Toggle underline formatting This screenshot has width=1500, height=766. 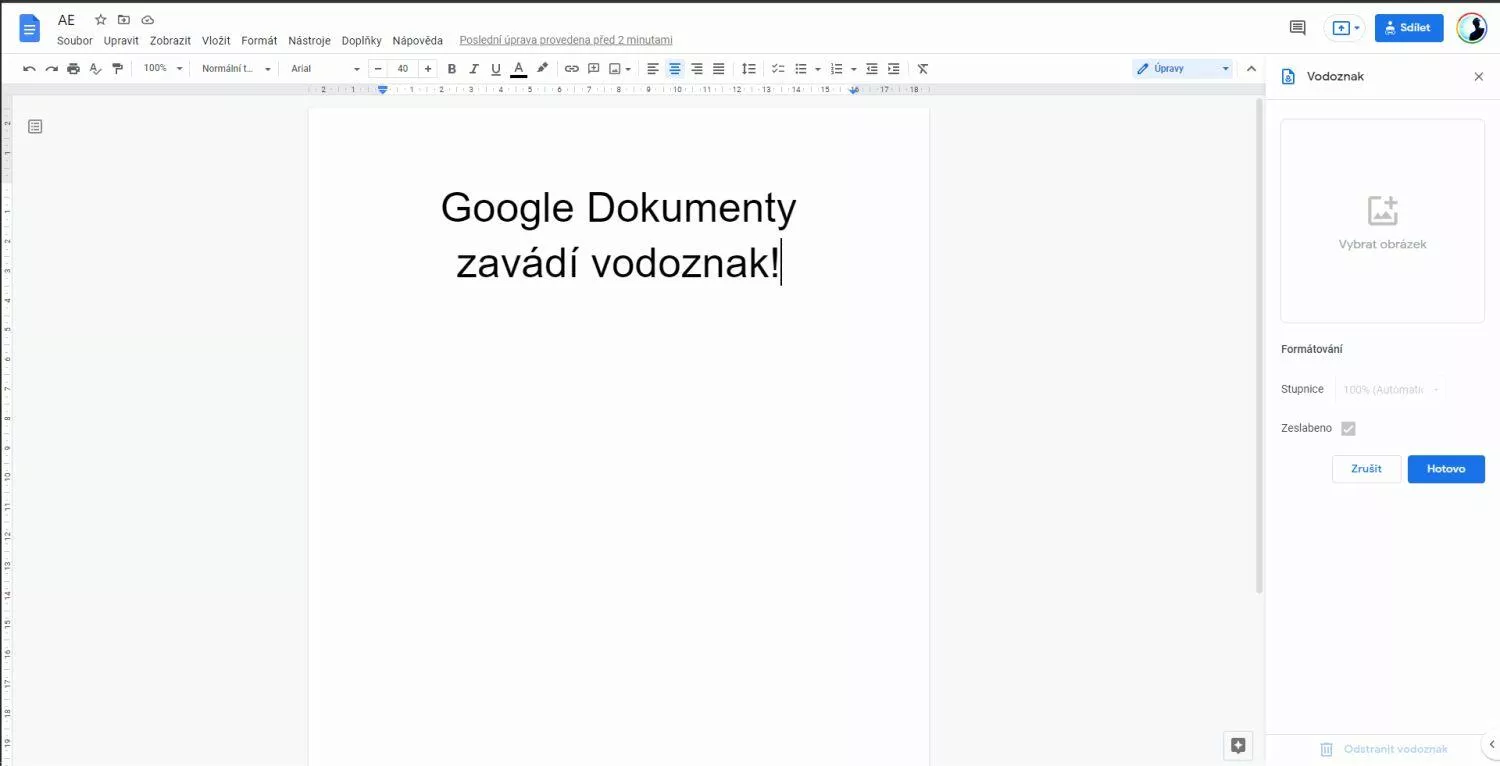pos(496,69)
